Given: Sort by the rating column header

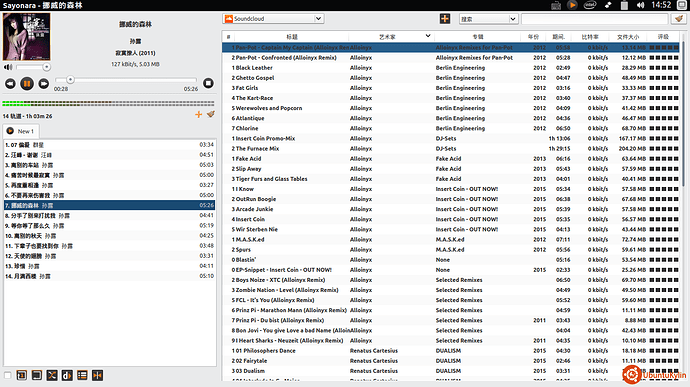Looking at the screenshot, I should tap(663, 37).
